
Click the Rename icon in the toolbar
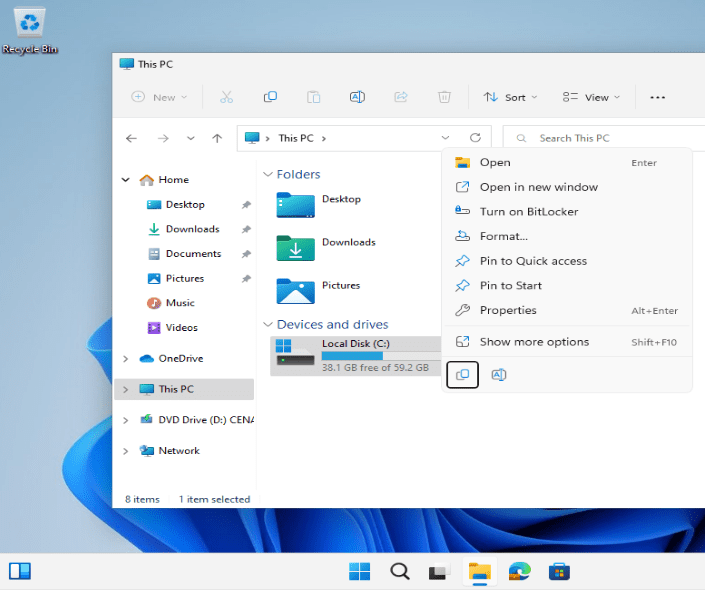357,97
